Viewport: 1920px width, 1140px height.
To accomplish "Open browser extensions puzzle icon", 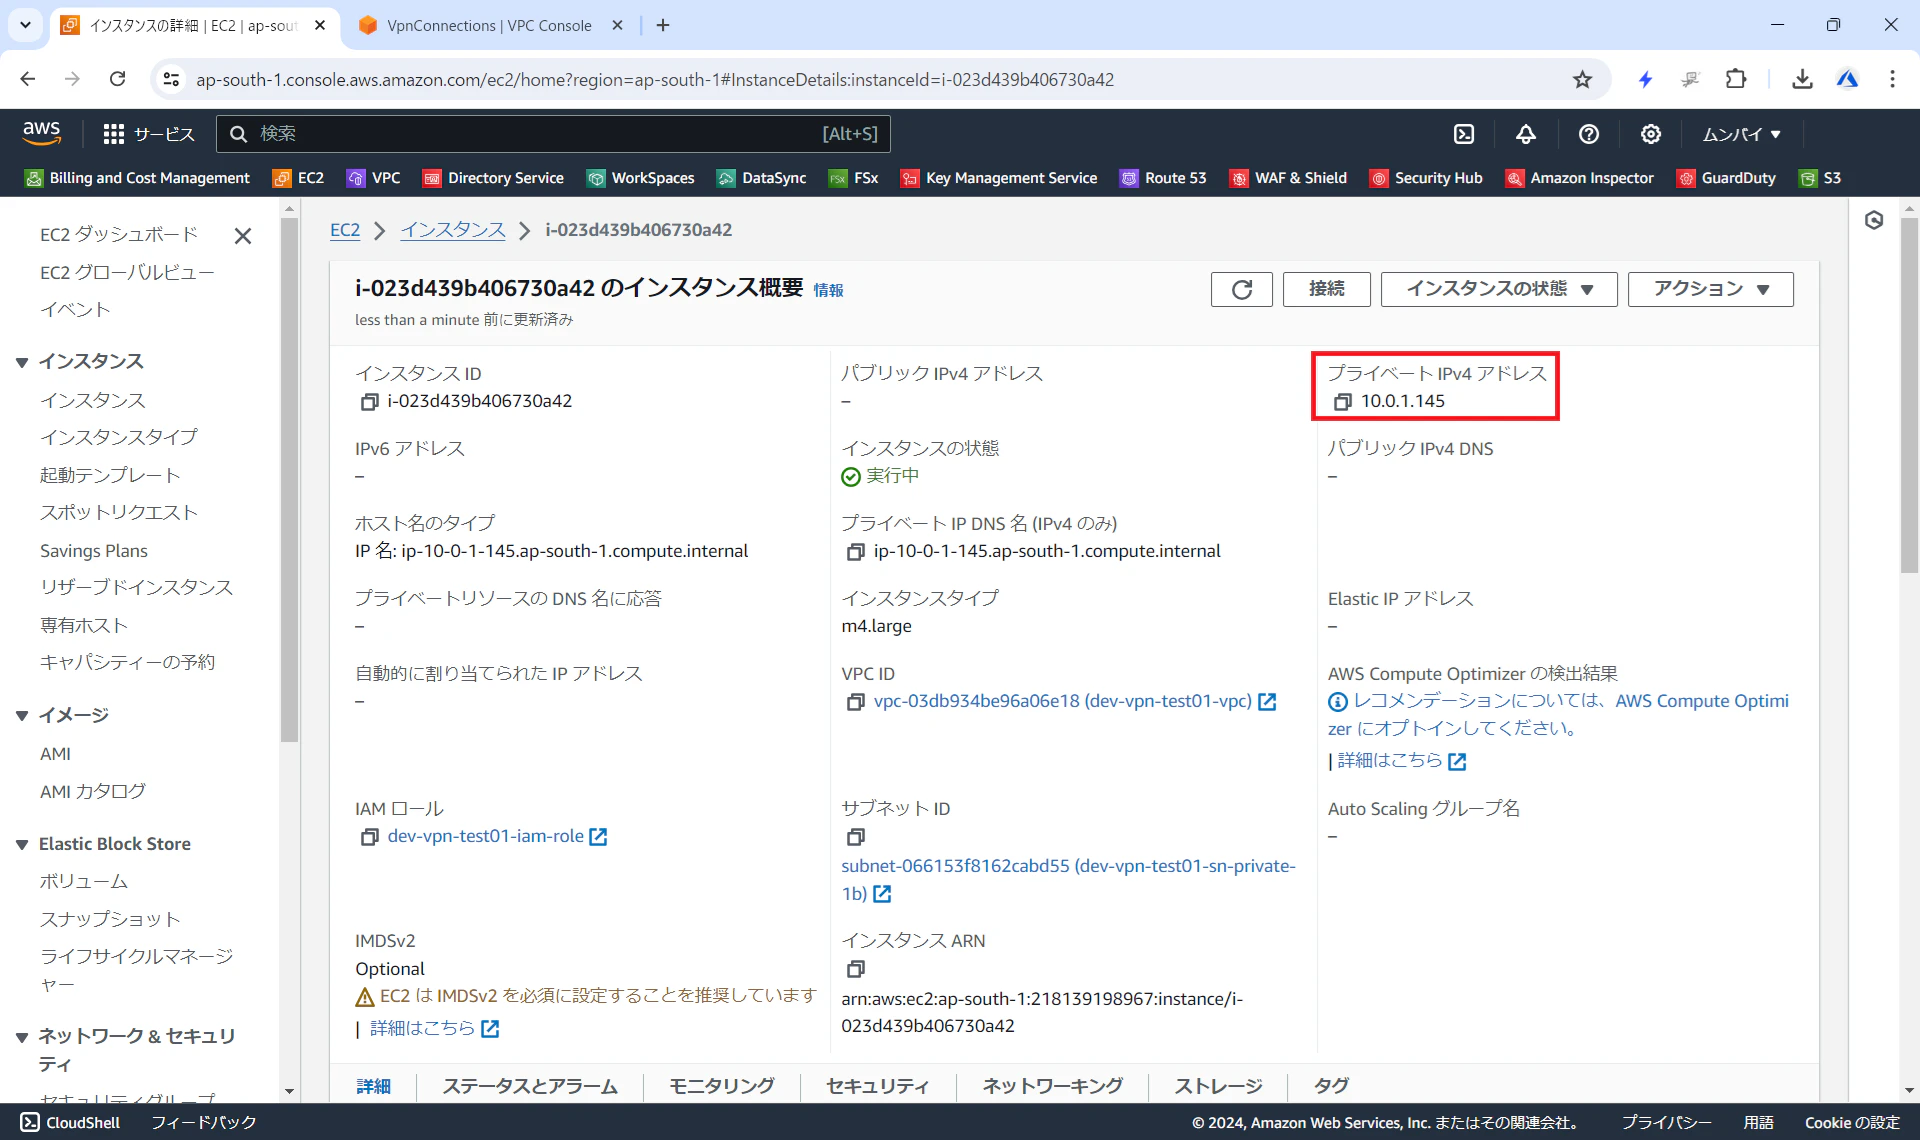I will [x=1737, y=79].
